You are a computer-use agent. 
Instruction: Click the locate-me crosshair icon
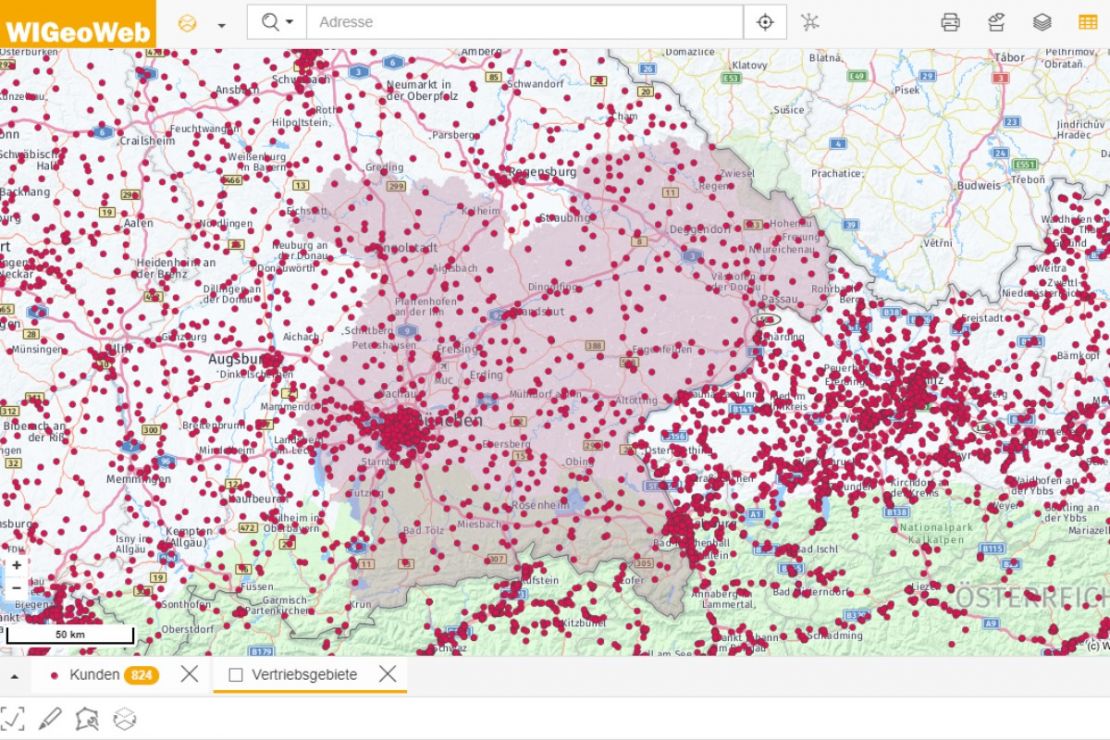pos(765,22)
